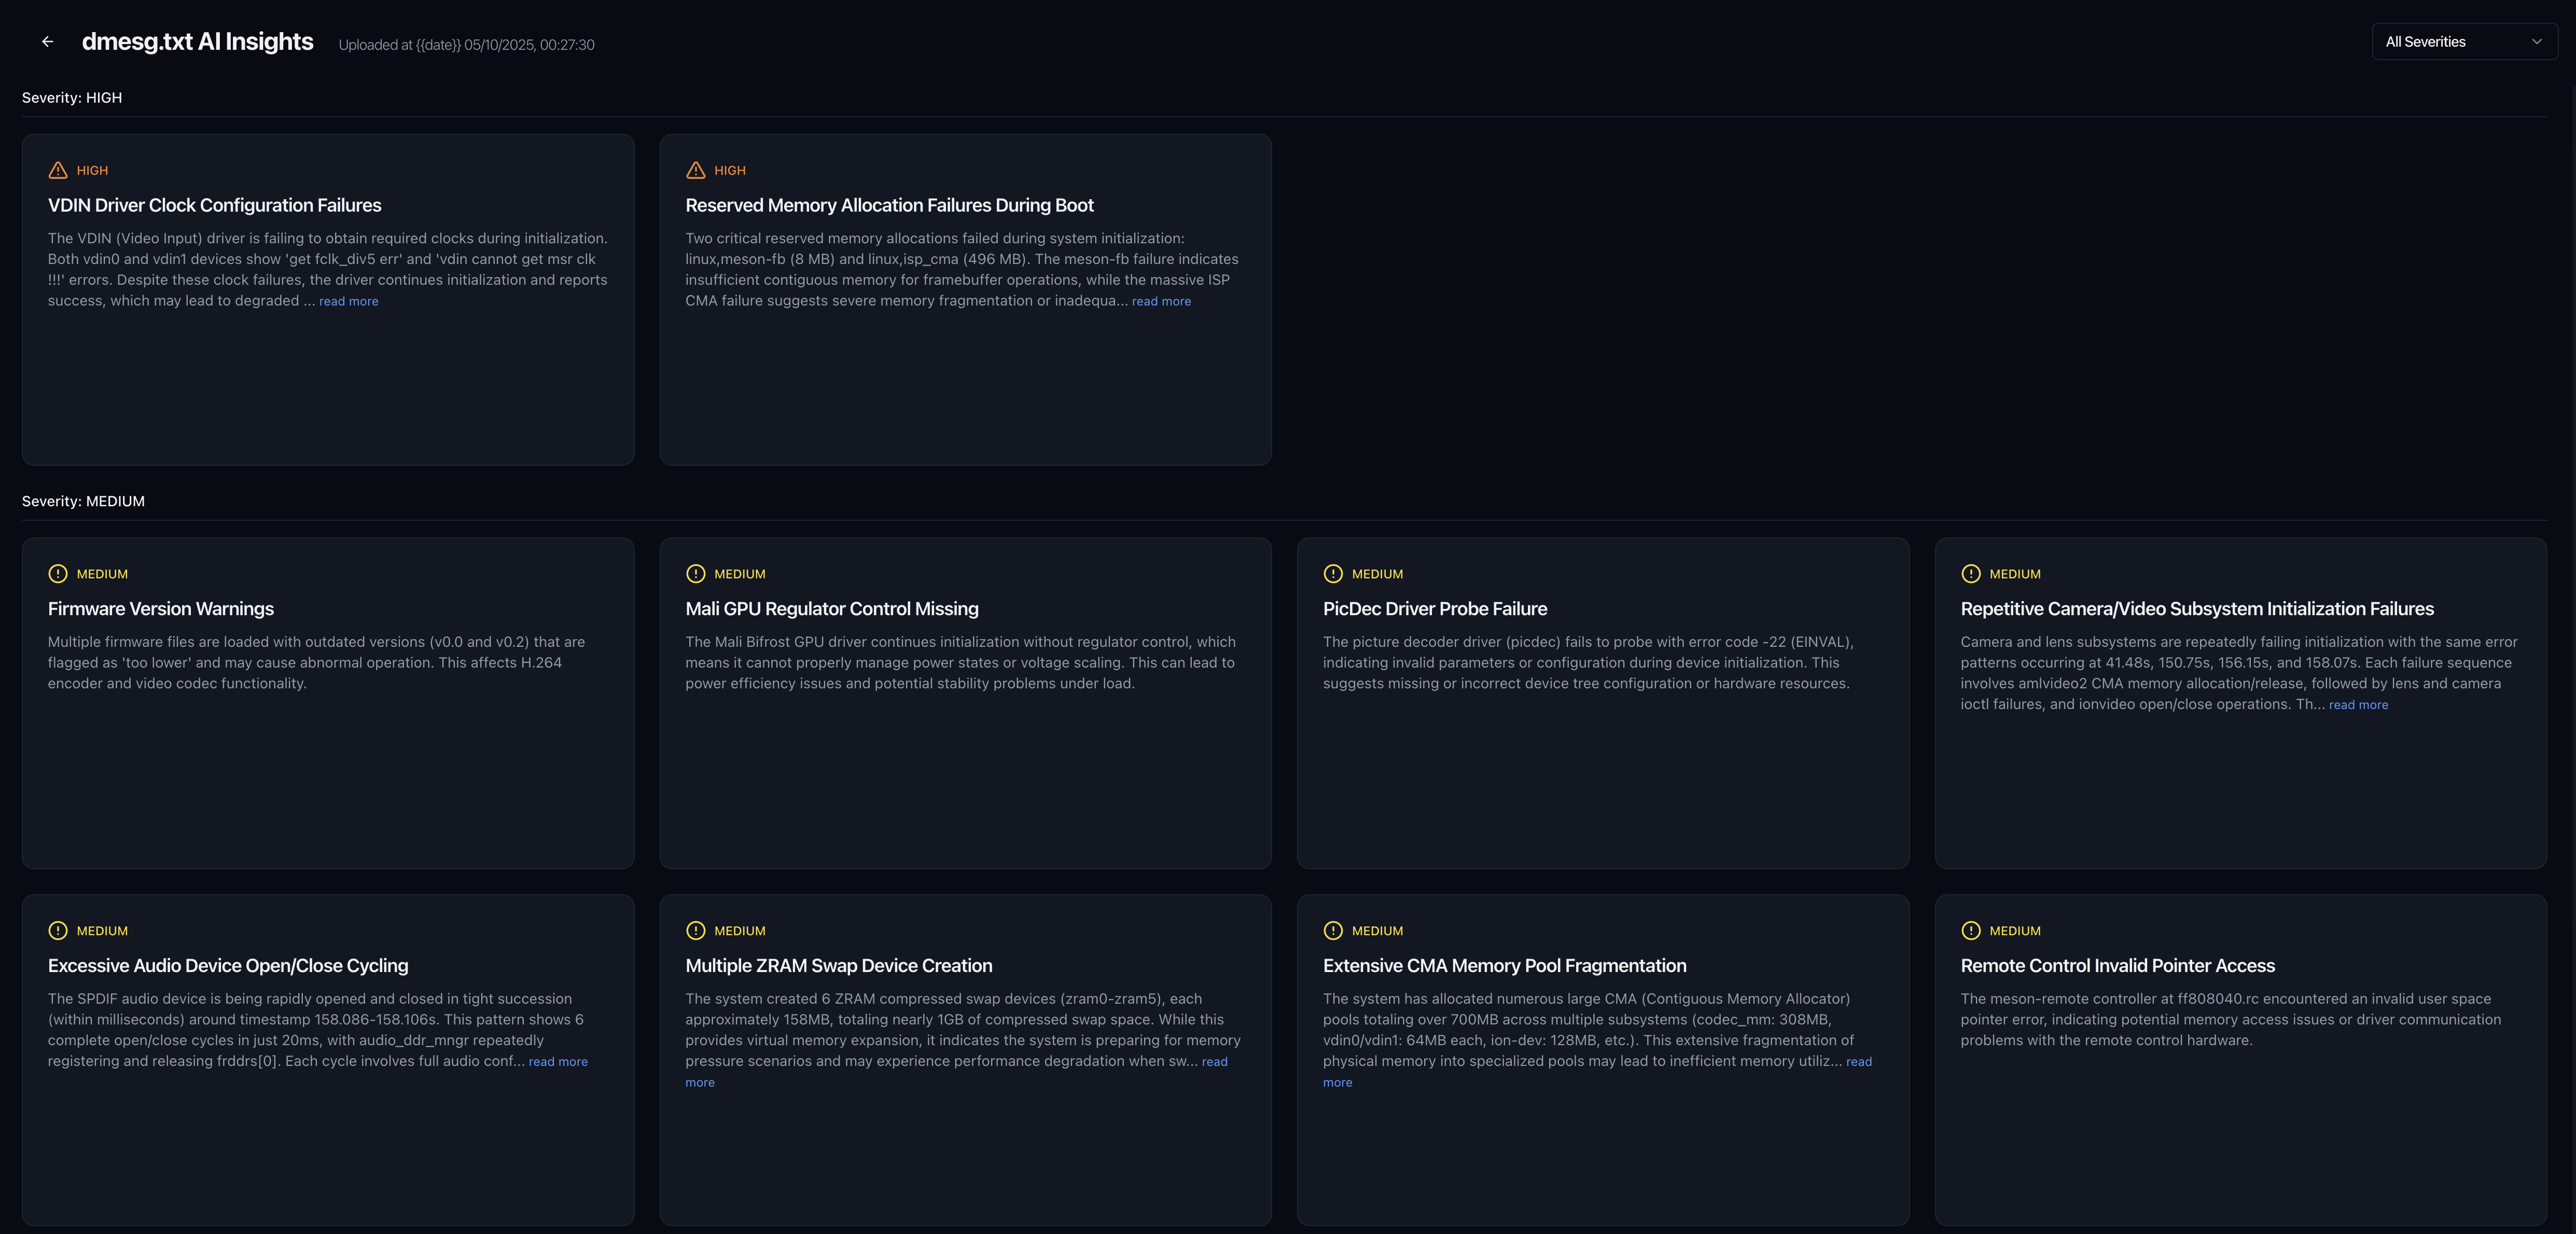The width and height of the screenshot is (2576, 1234).
Task: Click the alert icon on Mali GPU Regulator card
Action: click(696, 574)
